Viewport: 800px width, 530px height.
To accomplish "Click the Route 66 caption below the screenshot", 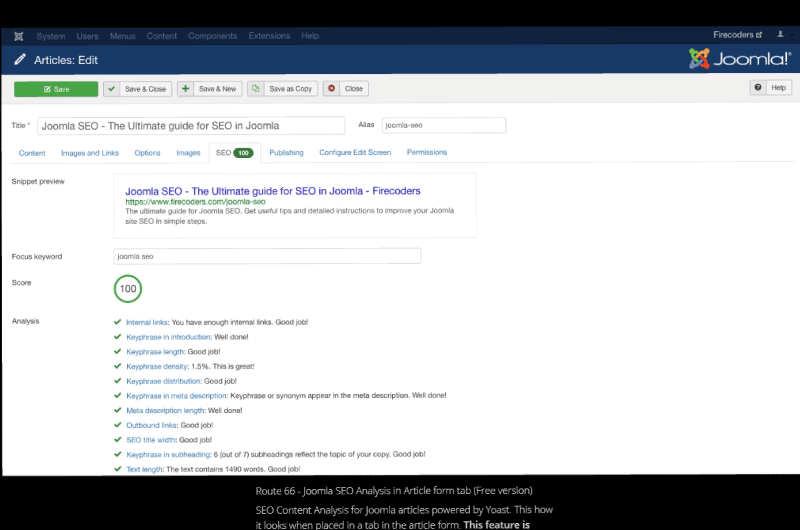I will tap(394, 491).
